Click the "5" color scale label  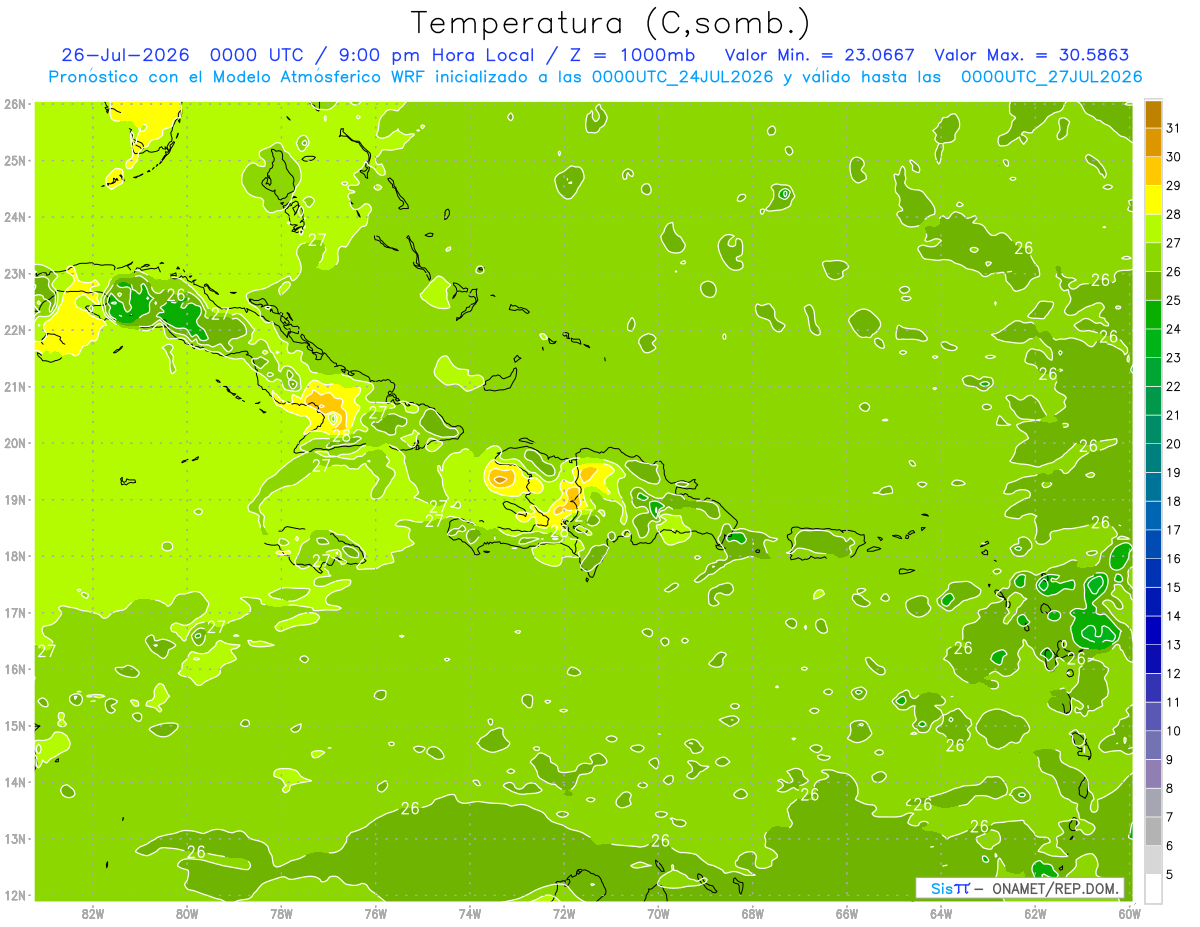pos(1171,875)
